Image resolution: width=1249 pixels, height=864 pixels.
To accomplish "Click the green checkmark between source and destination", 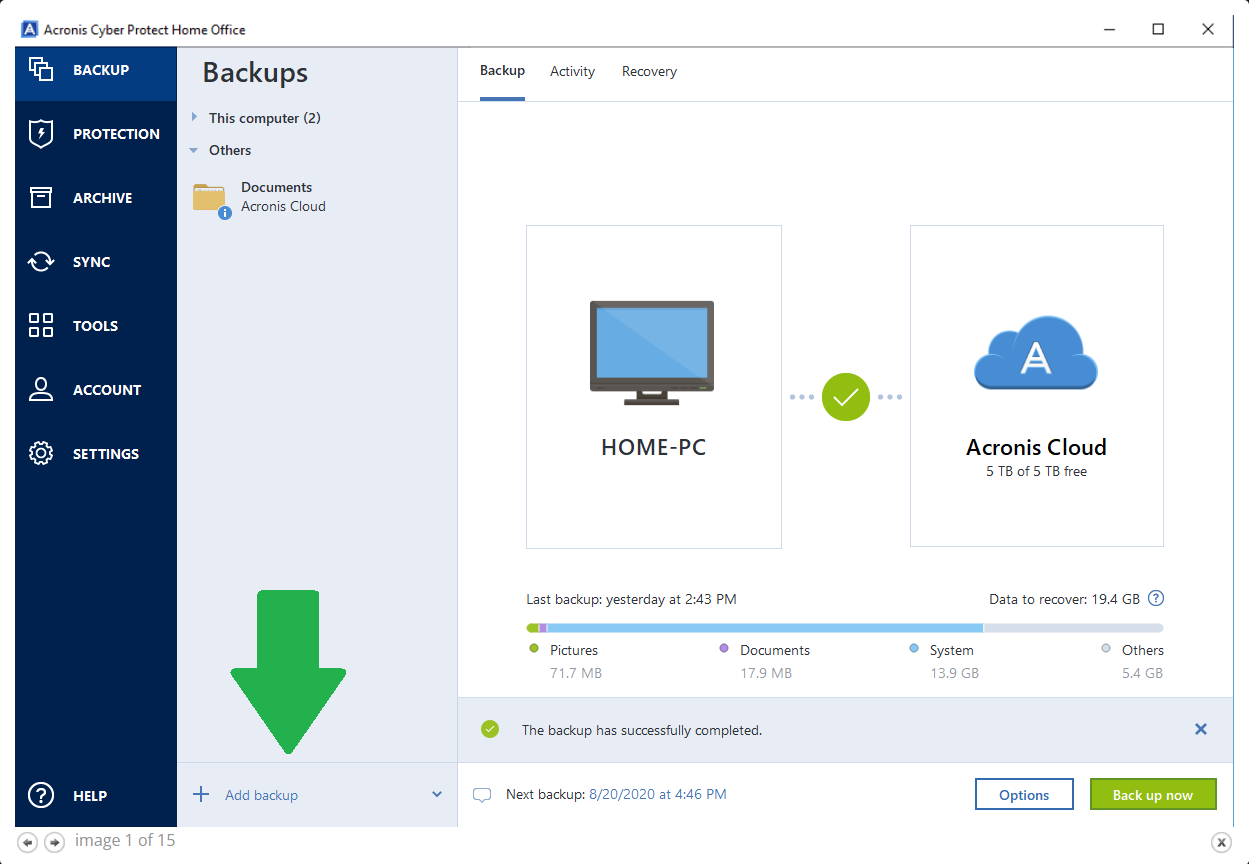I will (846, 397).
